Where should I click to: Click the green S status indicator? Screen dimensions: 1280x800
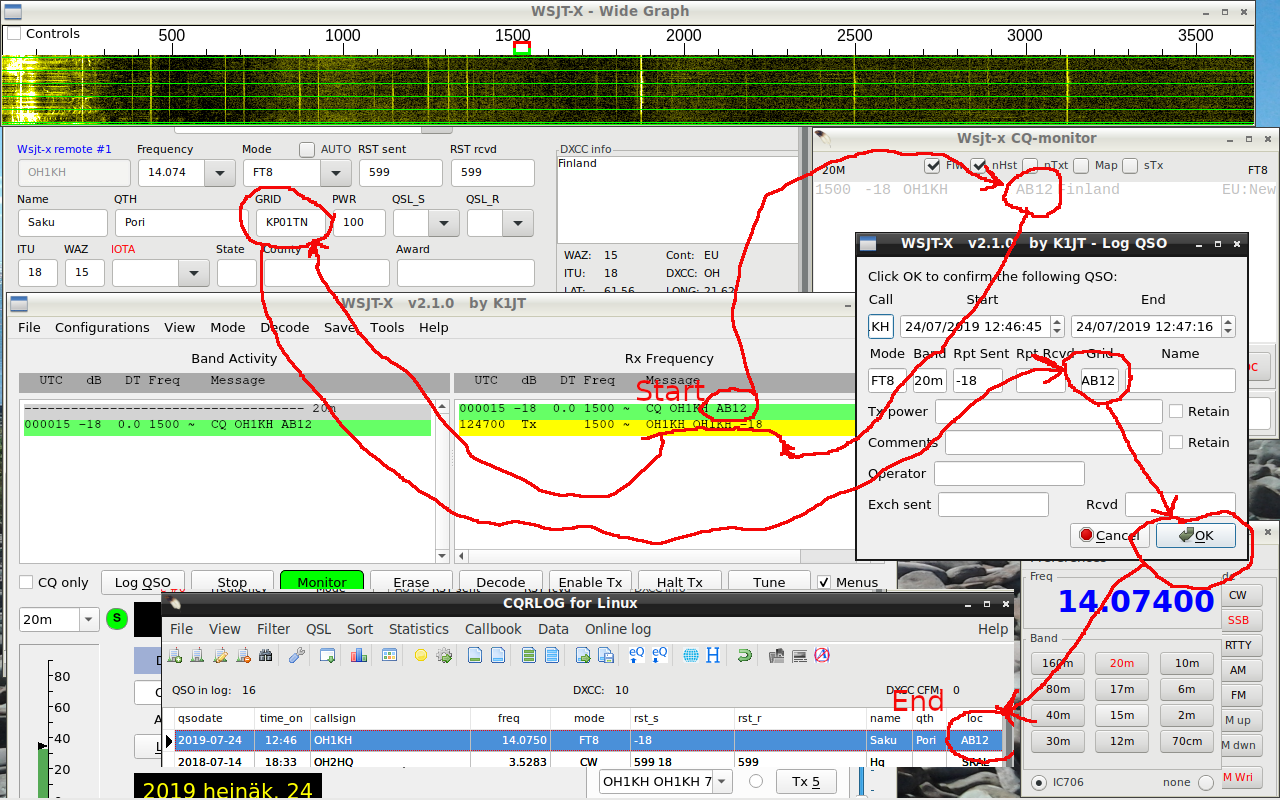pyautogui.click(x=117, y=619)
